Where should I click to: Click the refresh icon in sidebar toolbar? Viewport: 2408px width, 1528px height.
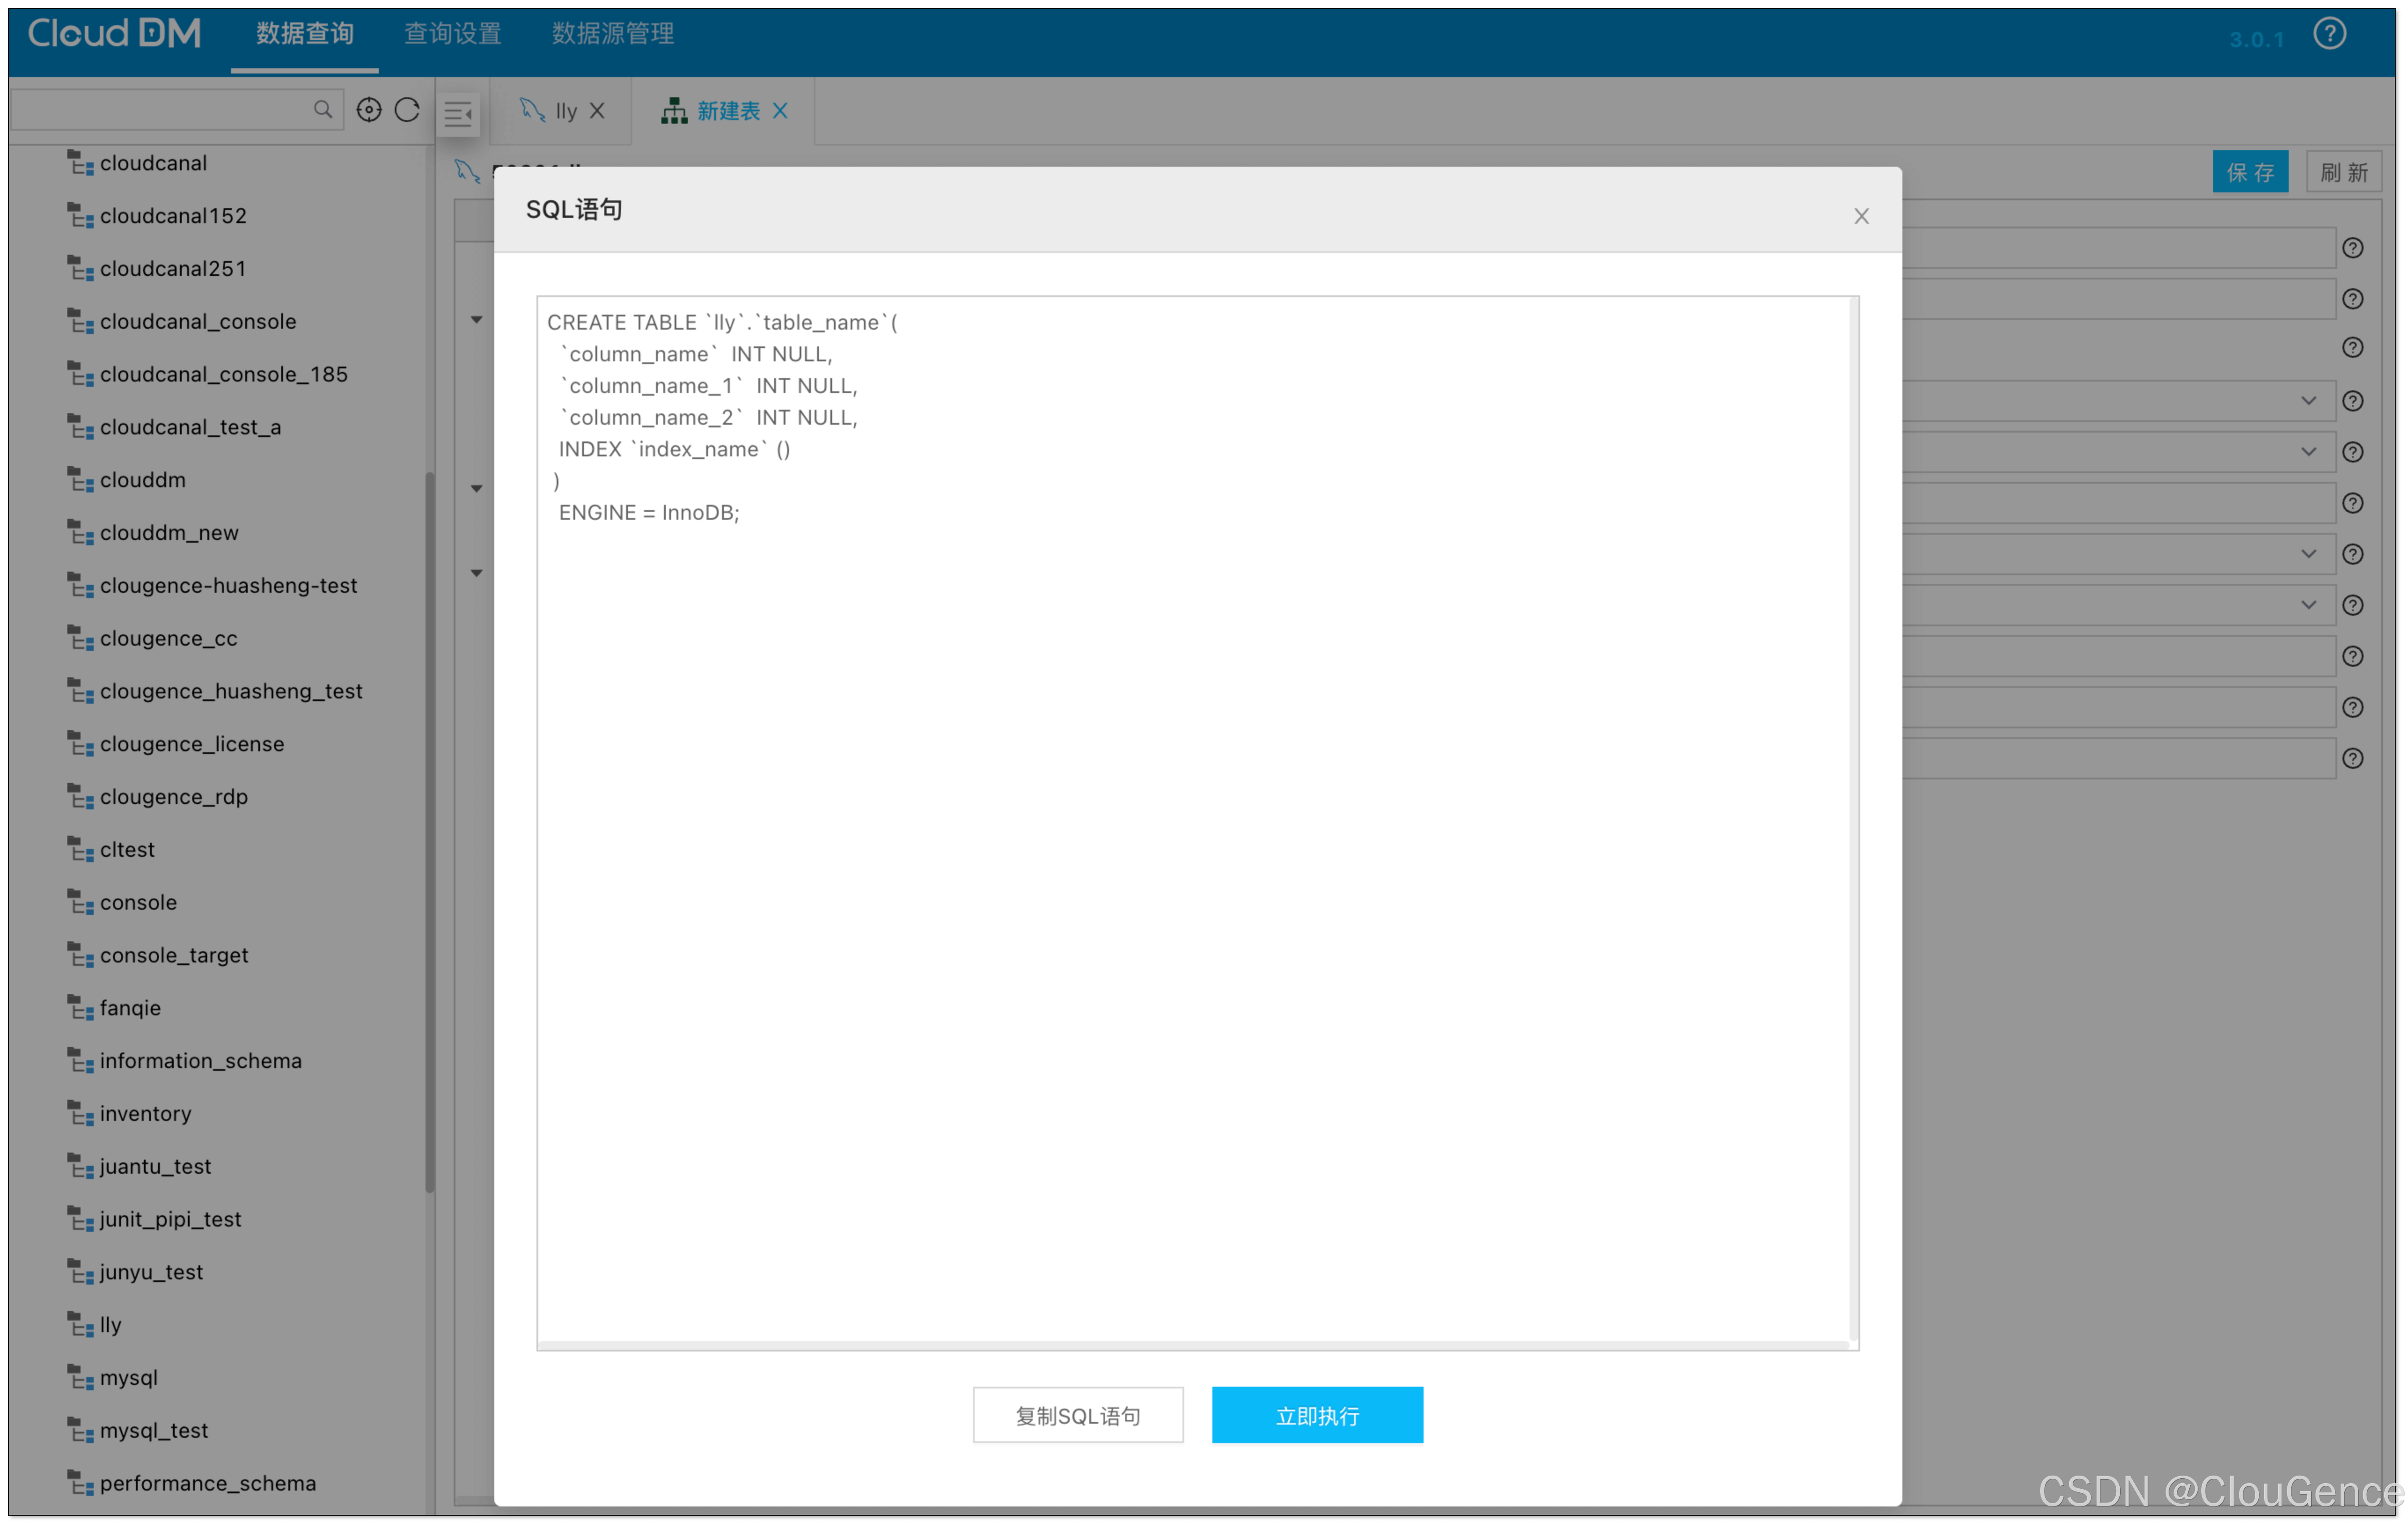tap(407, 110)
